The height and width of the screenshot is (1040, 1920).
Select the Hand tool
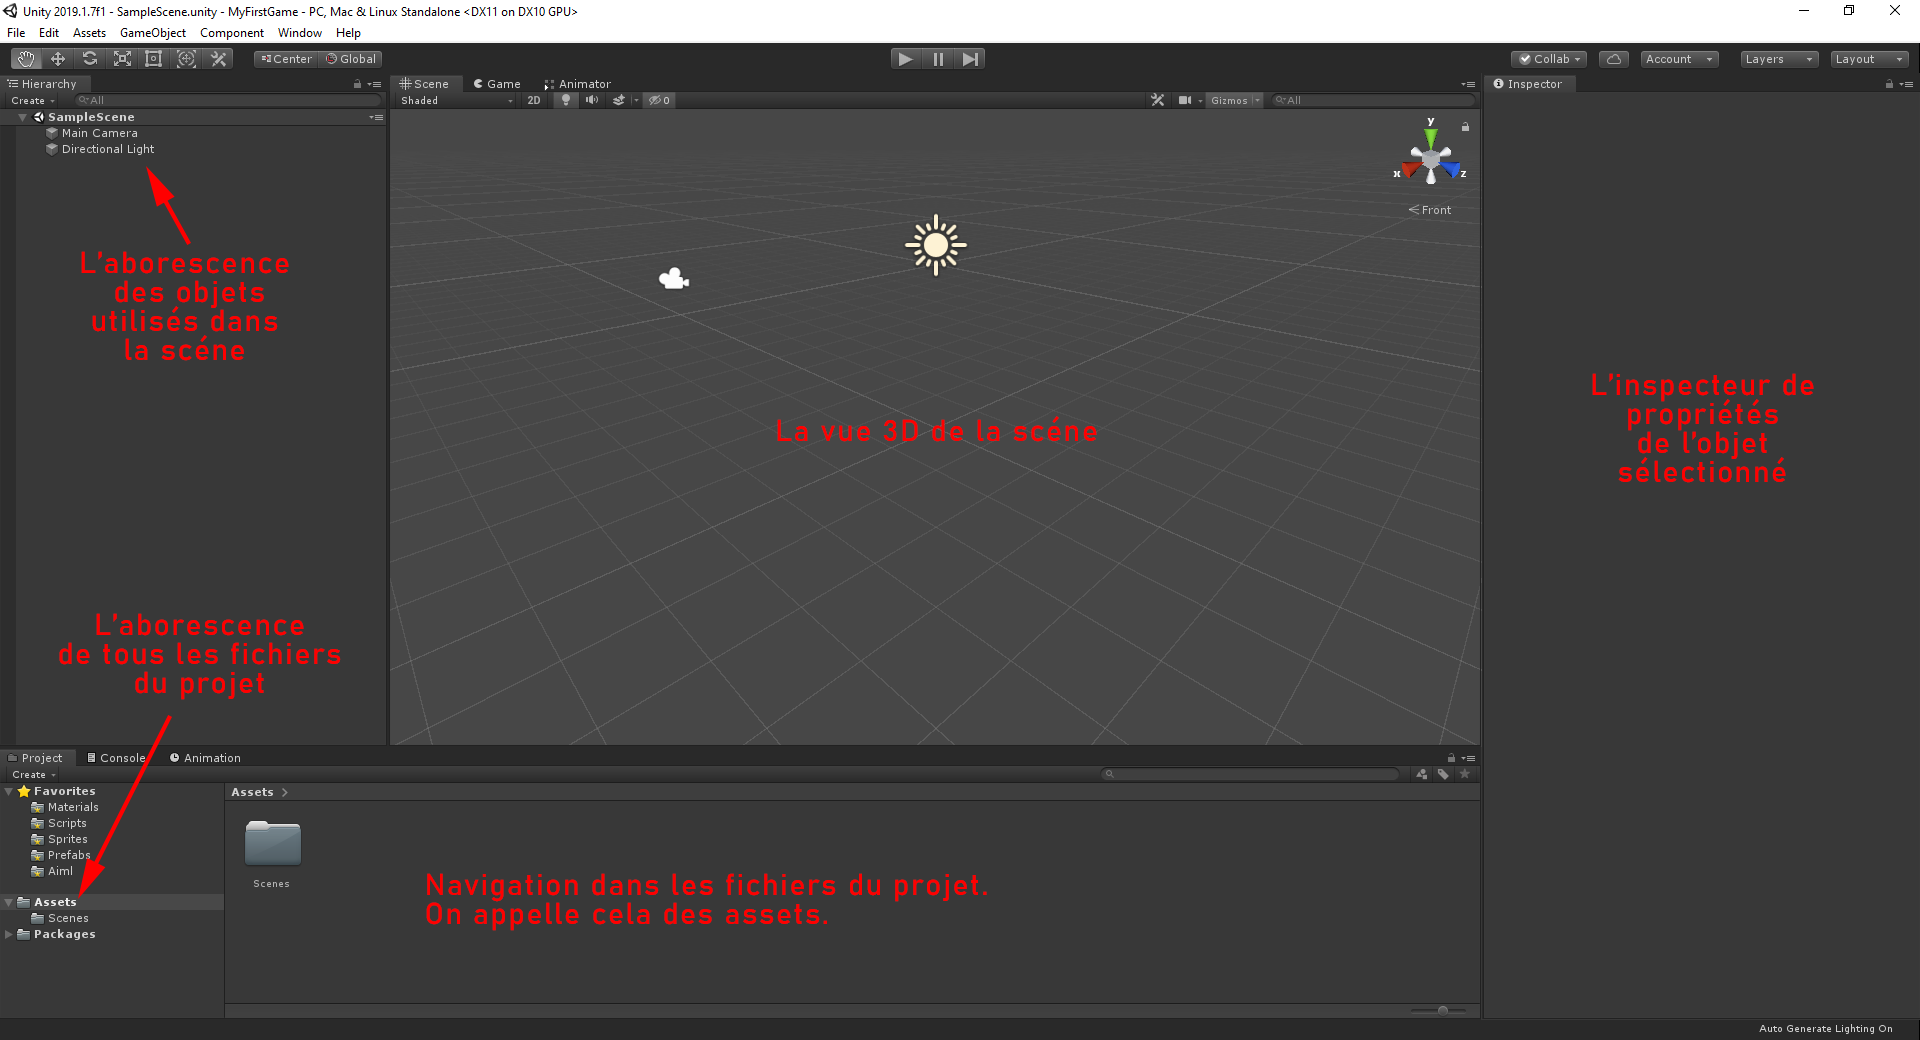click(x=25, y=58)
